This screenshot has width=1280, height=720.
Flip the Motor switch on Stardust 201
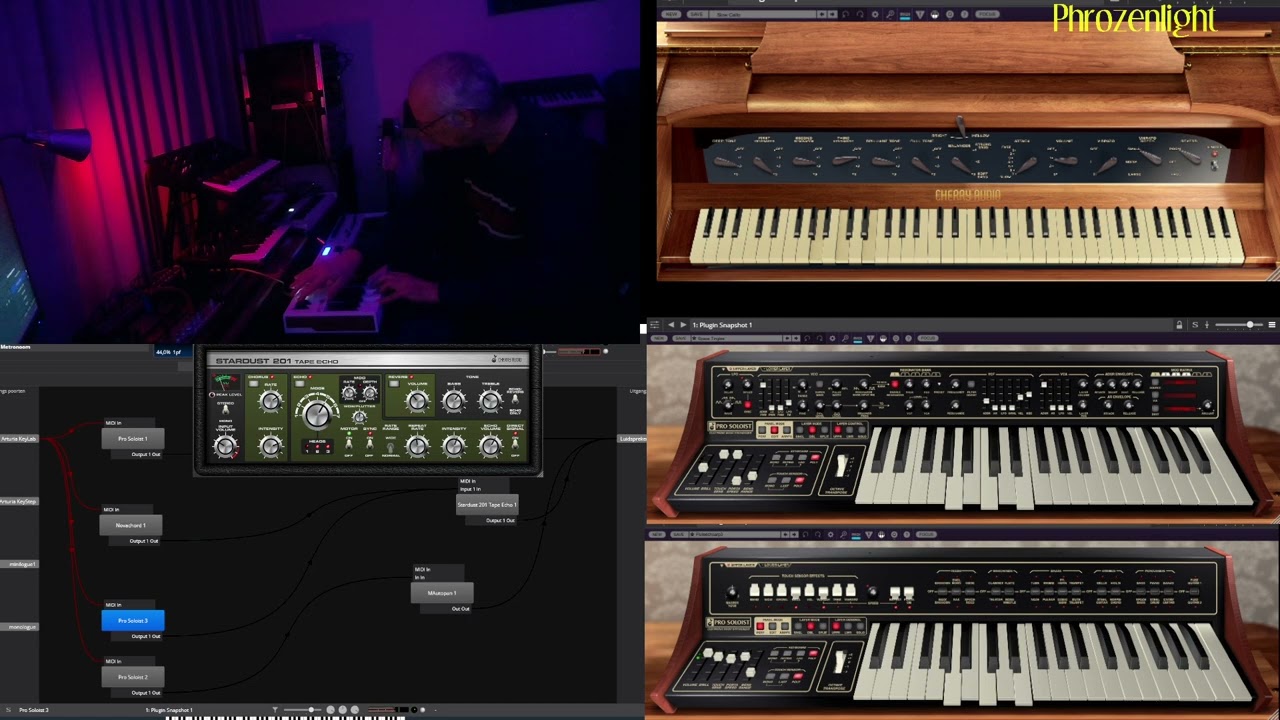(349, 444)
